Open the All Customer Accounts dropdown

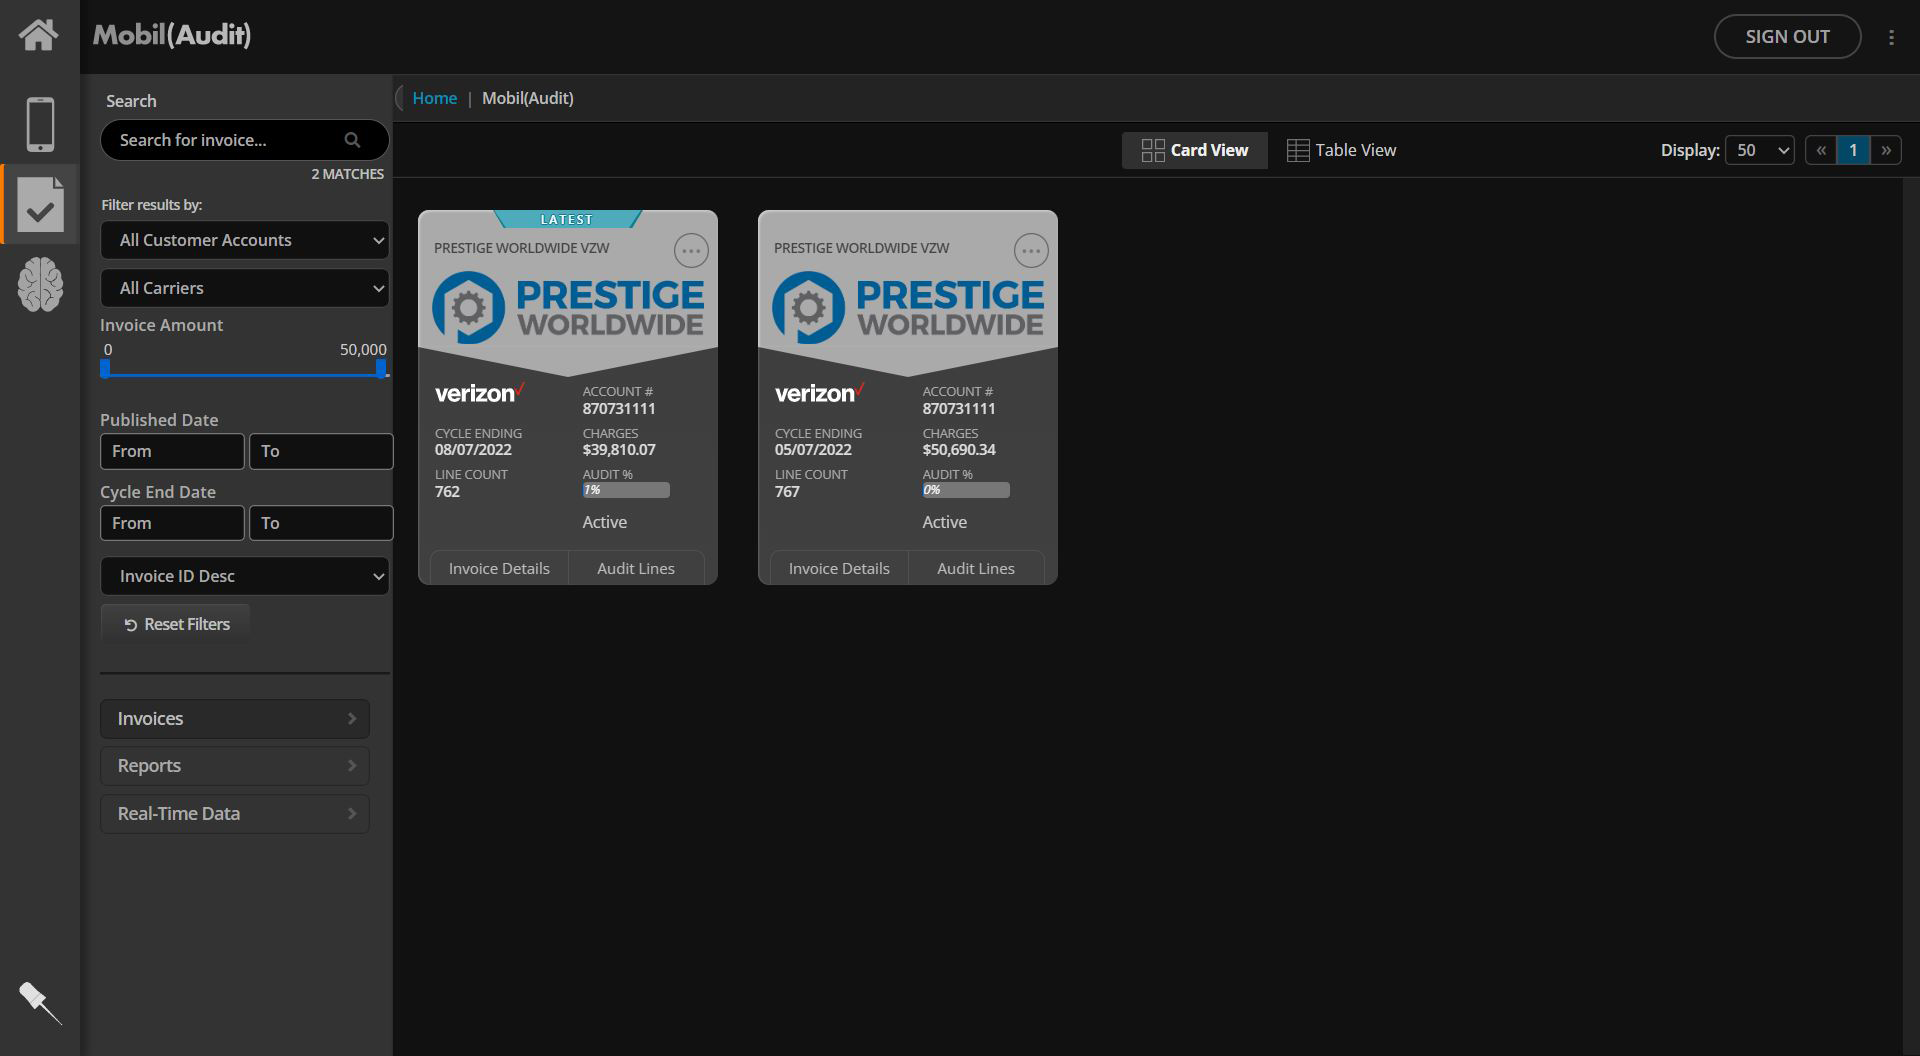point(245,240)
